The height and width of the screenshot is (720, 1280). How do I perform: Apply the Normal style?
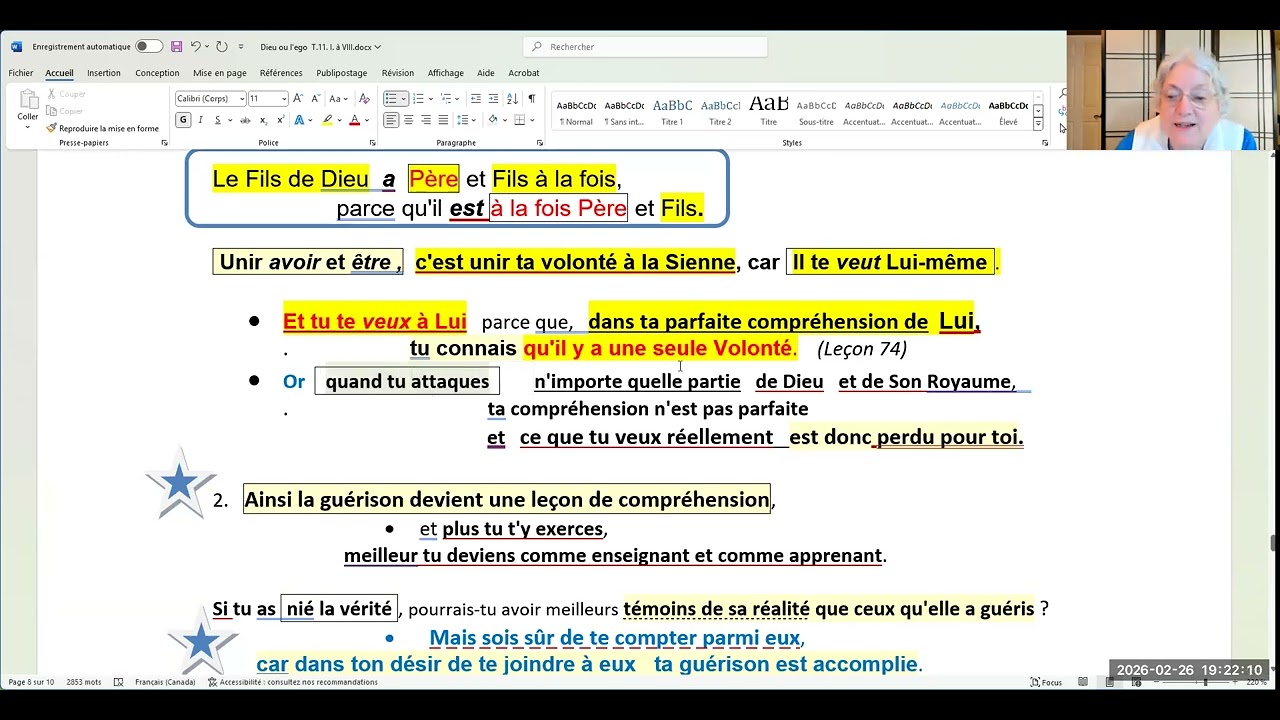[576, 111]
